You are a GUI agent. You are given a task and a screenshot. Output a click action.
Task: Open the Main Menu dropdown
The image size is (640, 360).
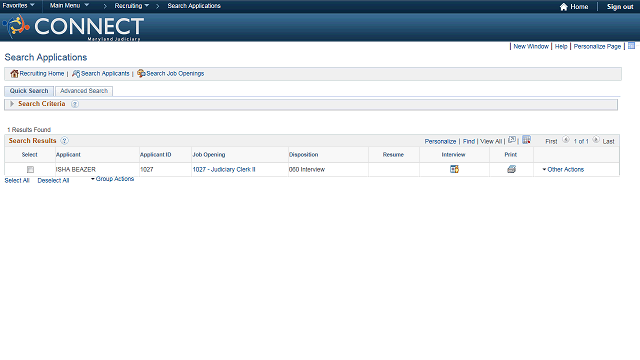[69, 6]
